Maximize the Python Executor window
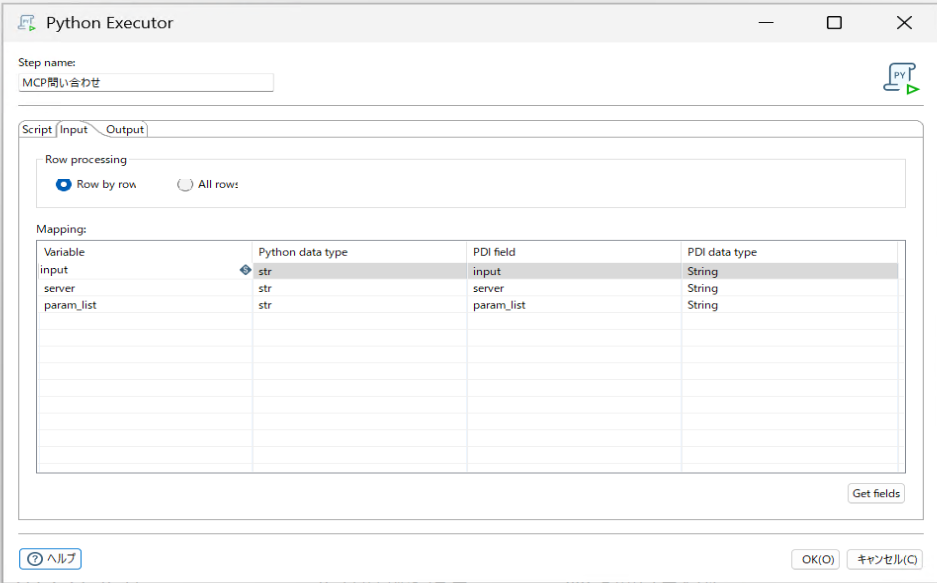Screen dimensions: 937x583 [x=834, y=23]
